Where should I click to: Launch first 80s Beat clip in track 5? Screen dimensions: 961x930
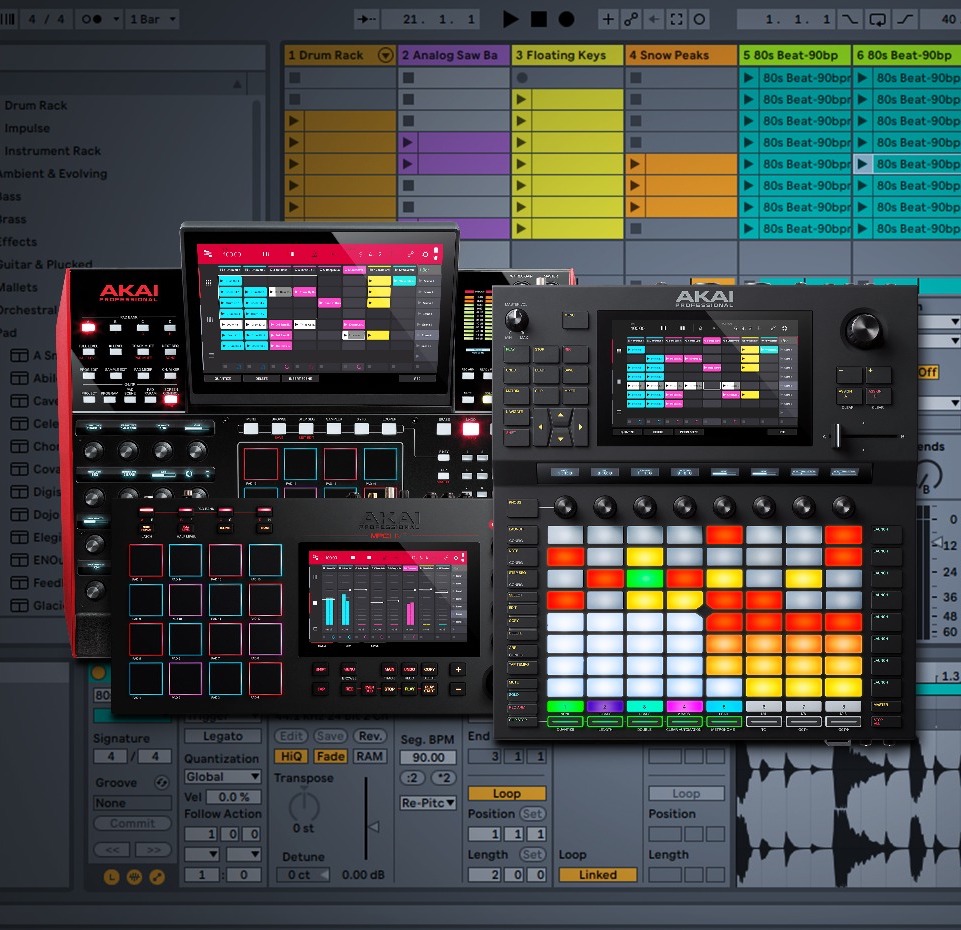point(748,78)
